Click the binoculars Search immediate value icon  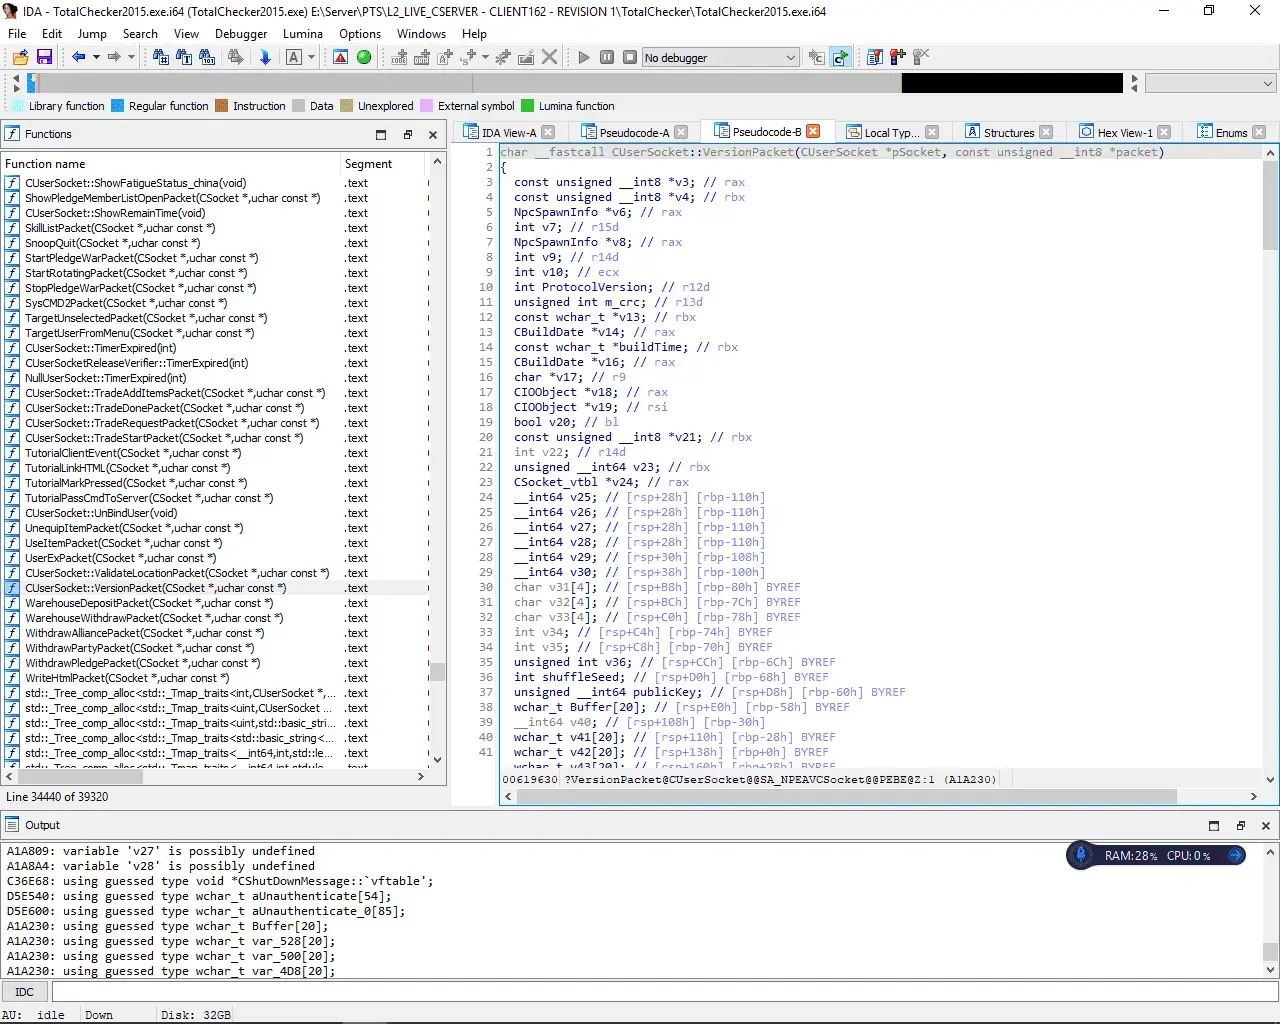[x=161, y=57]
